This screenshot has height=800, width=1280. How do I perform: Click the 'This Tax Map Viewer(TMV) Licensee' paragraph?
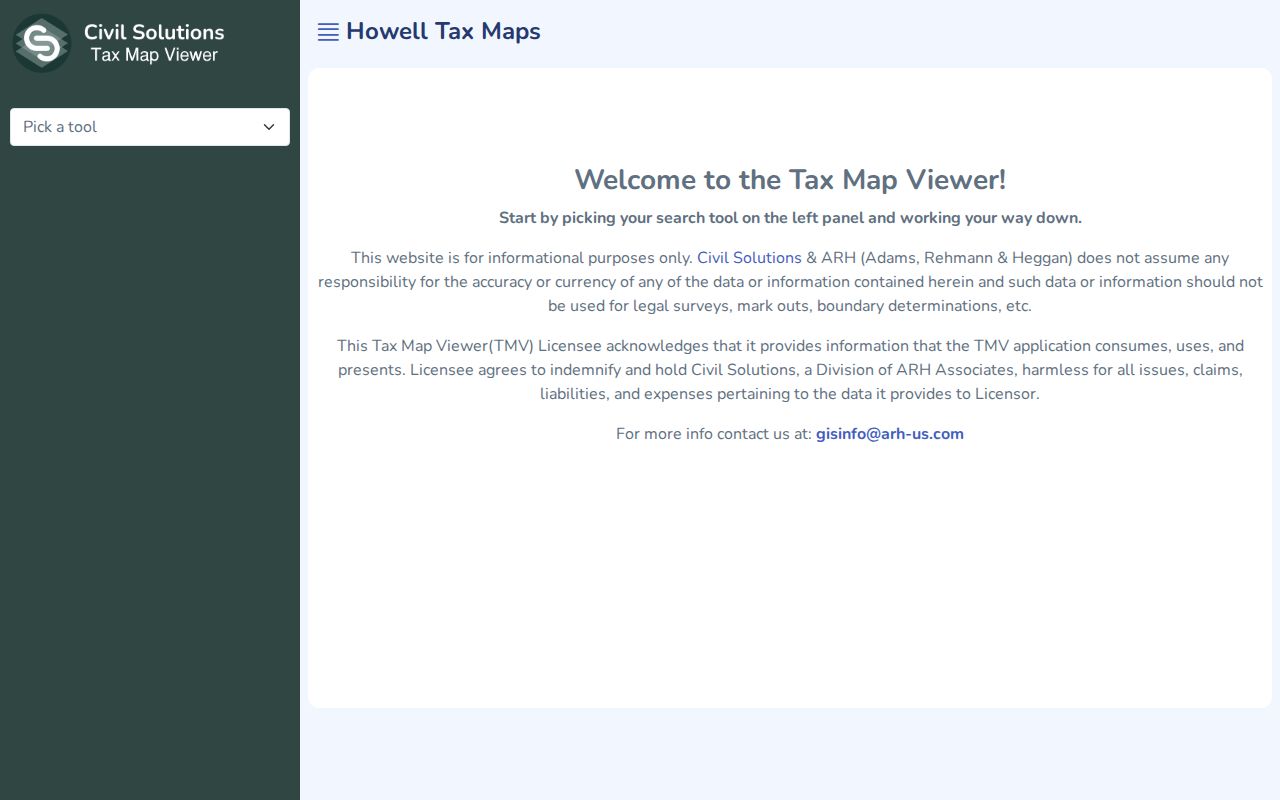pyautogui.click(x=790, y=370)
